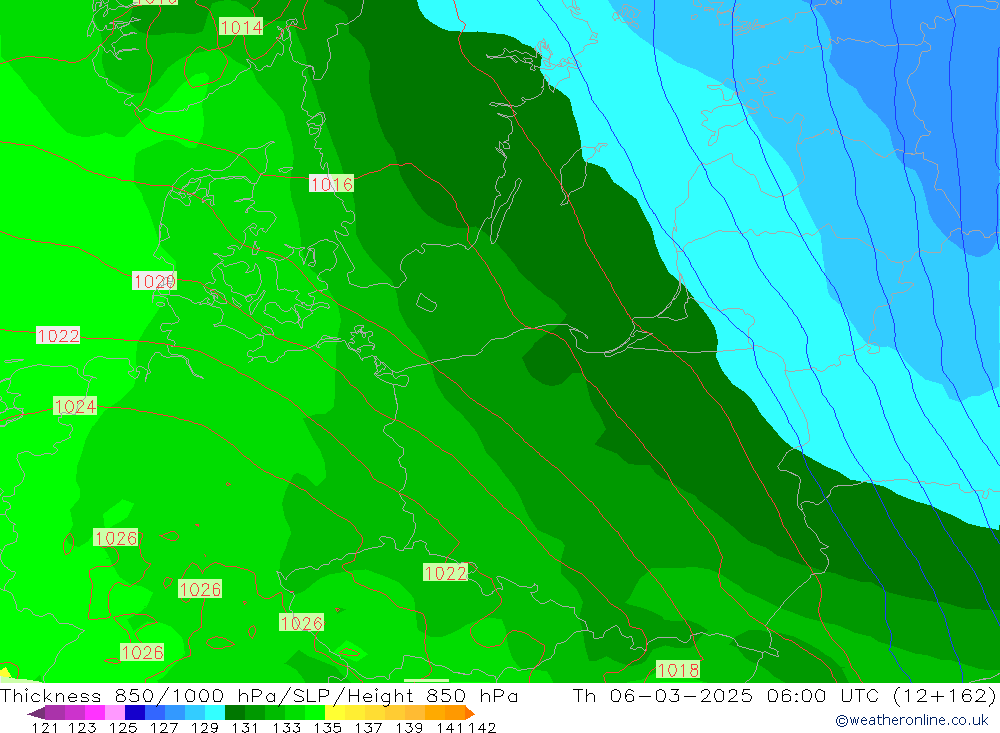Click the 1018 isobar label
Viewport: 1000px width, 733px height.
click(x=678, y=670)
